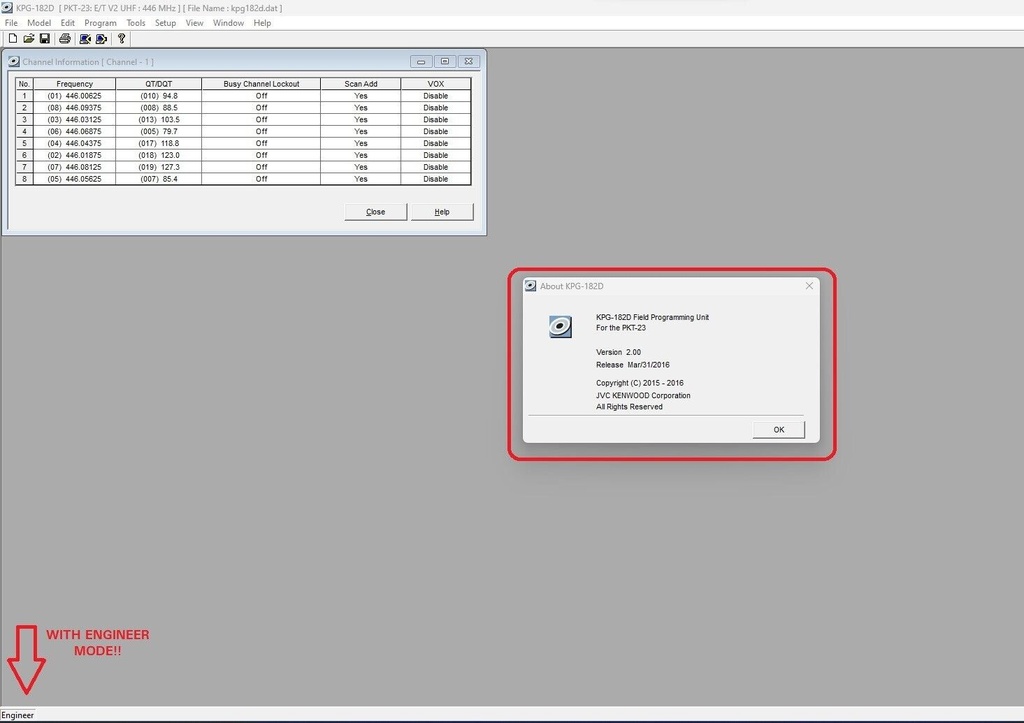Click Help button in Channel Information window

[x=442, y=212]
